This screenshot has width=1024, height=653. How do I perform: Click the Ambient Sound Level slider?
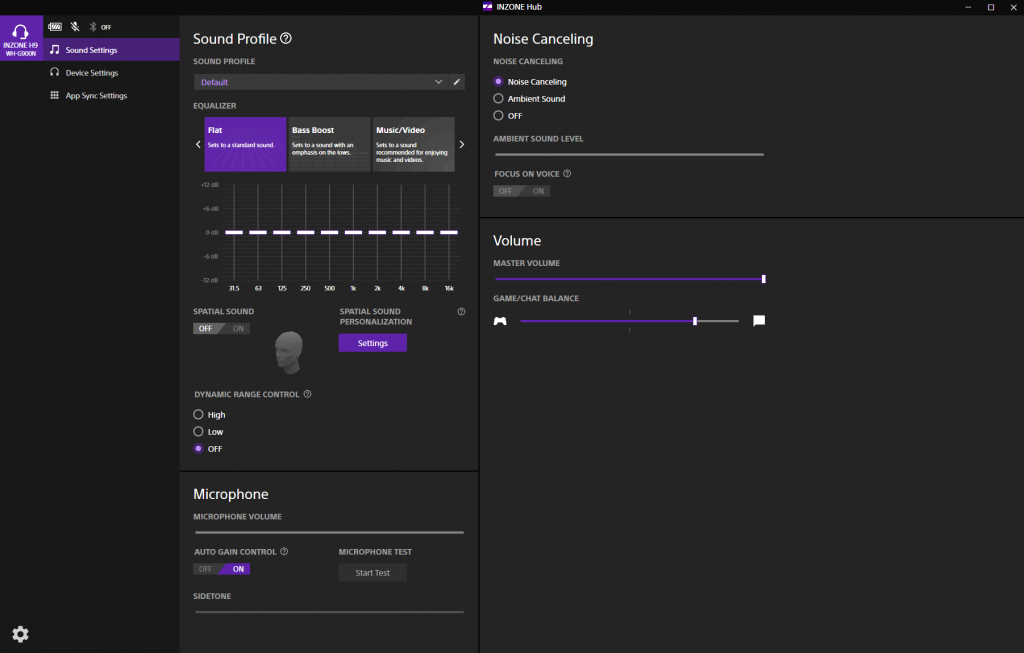point(630,155)
